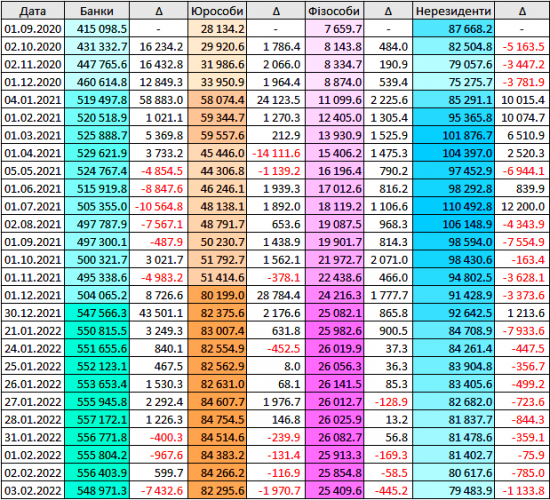The height and width of the screenshot is (500, 550).
Task: Click the Банки value 415 098.5
Action: coord(97,29)
